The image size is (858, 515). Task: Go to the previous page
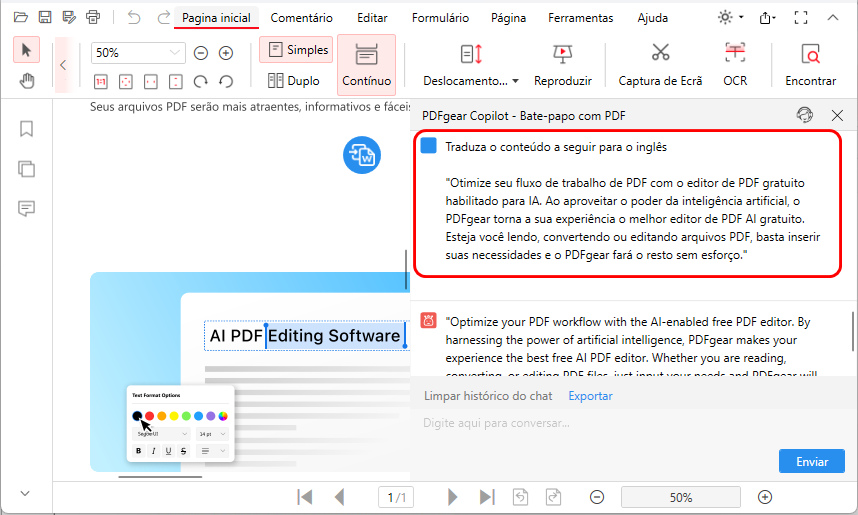pos(339,497)
